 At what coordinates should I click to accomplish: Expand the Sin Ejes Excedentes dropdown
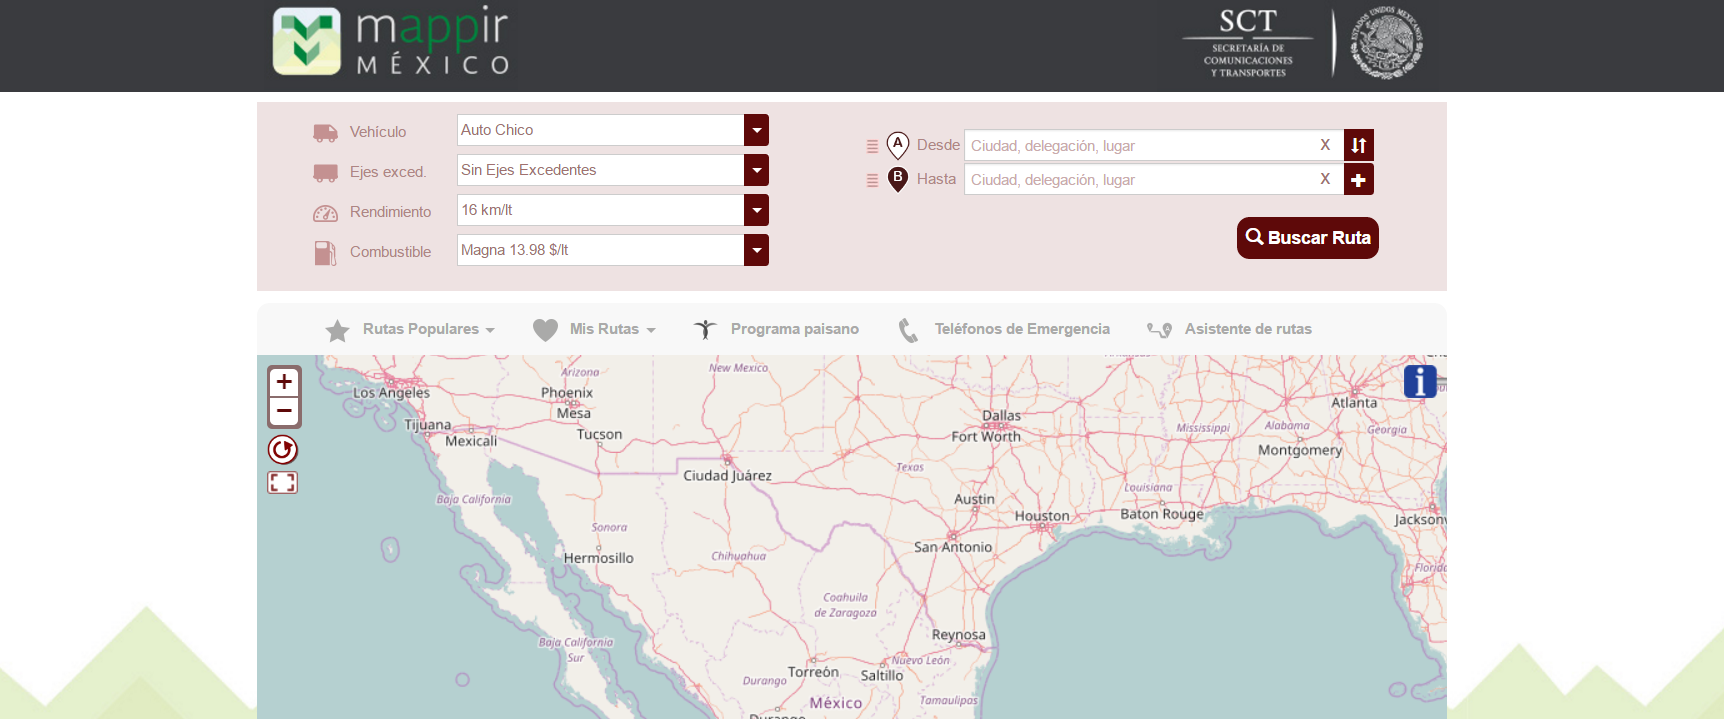click(x=612, y=170)
